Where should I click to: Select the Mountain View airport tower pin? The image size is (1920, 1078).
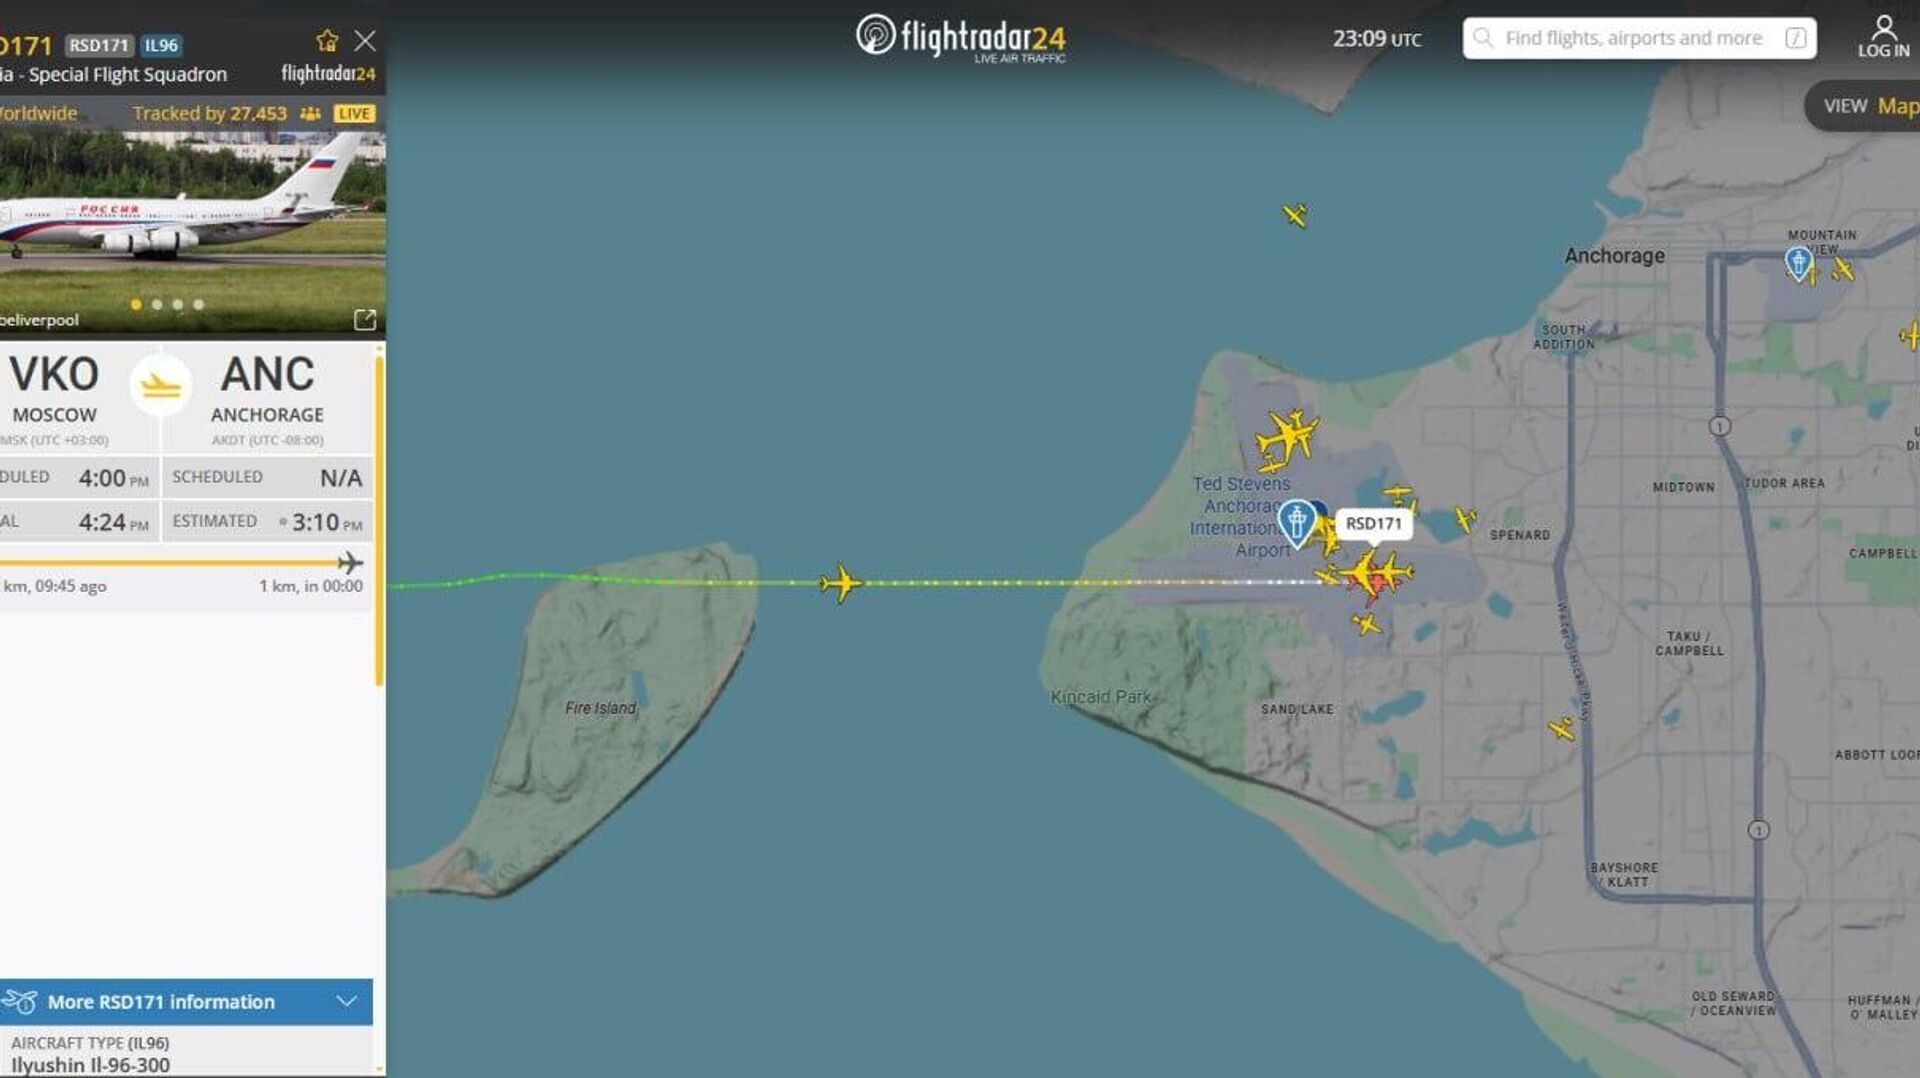pyautogui.click(x=1798, y=264)
